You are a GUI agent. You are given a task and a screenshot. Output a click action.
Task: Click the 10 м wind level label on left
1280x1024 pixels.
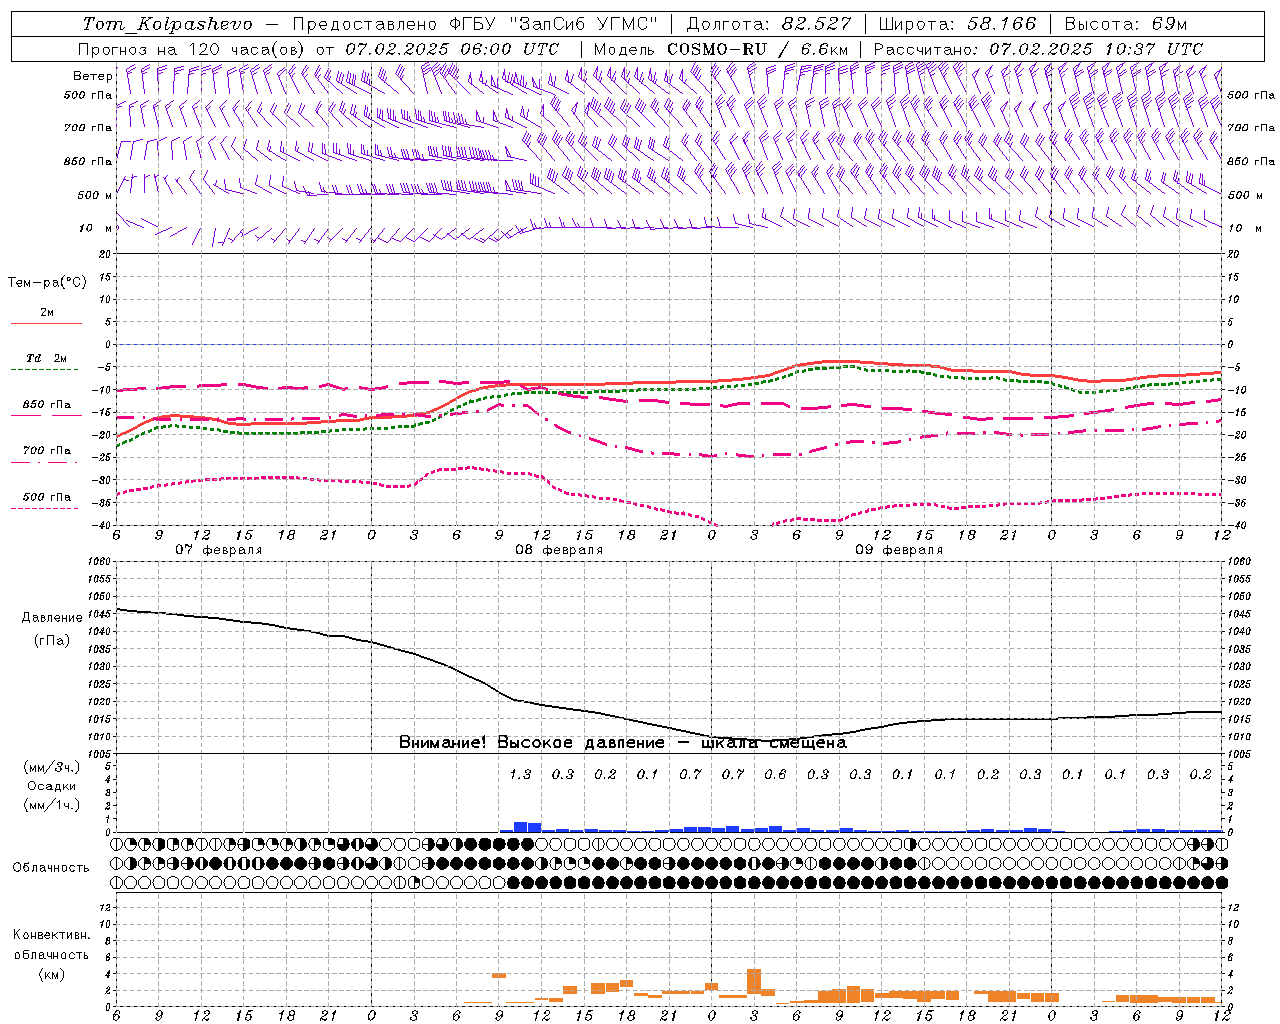[x=96, y=229]
